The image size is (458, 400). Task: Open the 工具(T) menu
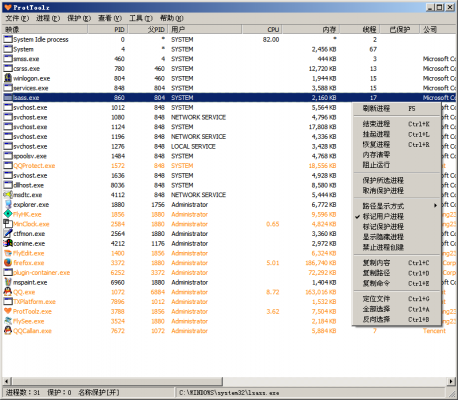(141, 18)
